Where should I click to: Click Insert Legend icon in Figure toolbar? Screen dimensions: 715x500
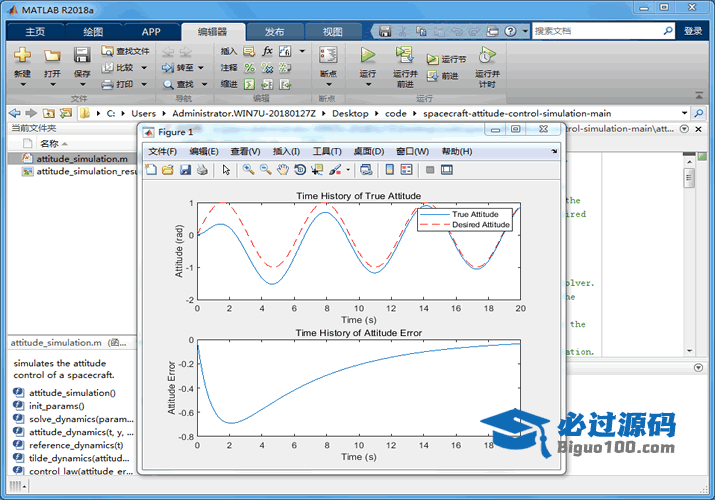(x=406, y=170)
